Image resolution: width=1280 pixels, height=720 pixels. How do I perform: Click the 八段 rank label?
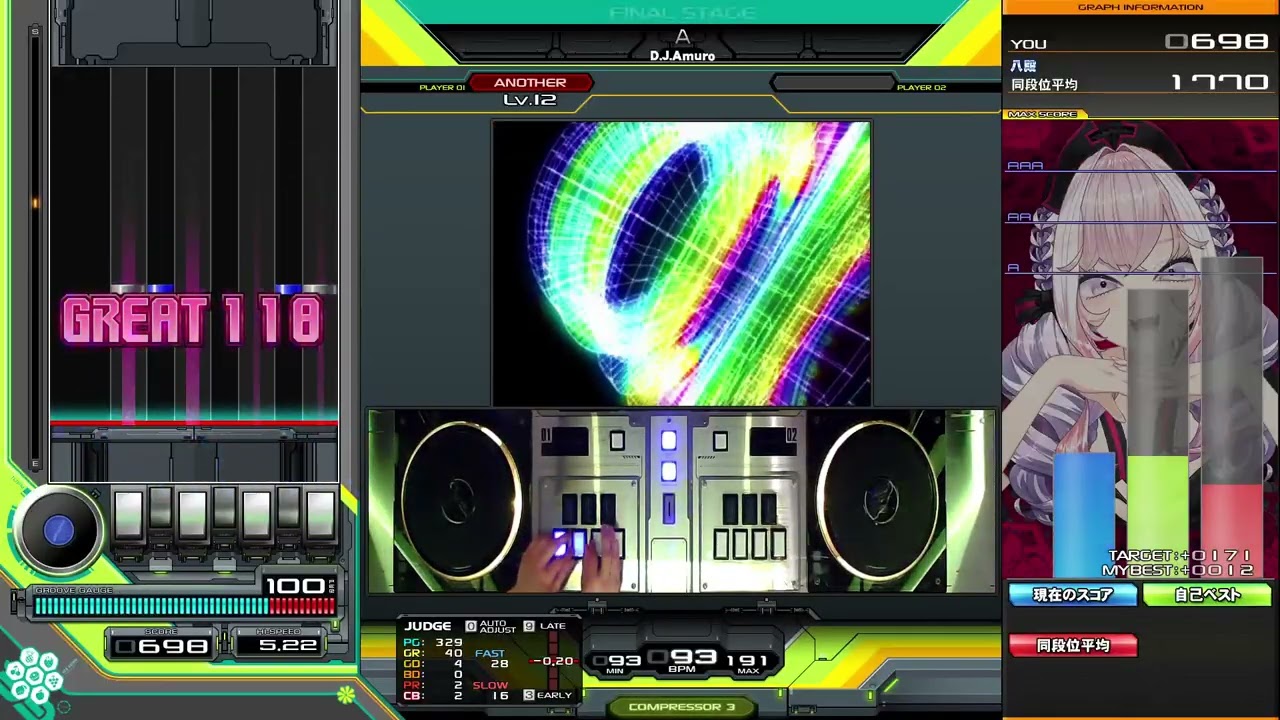click(1023, 65)
